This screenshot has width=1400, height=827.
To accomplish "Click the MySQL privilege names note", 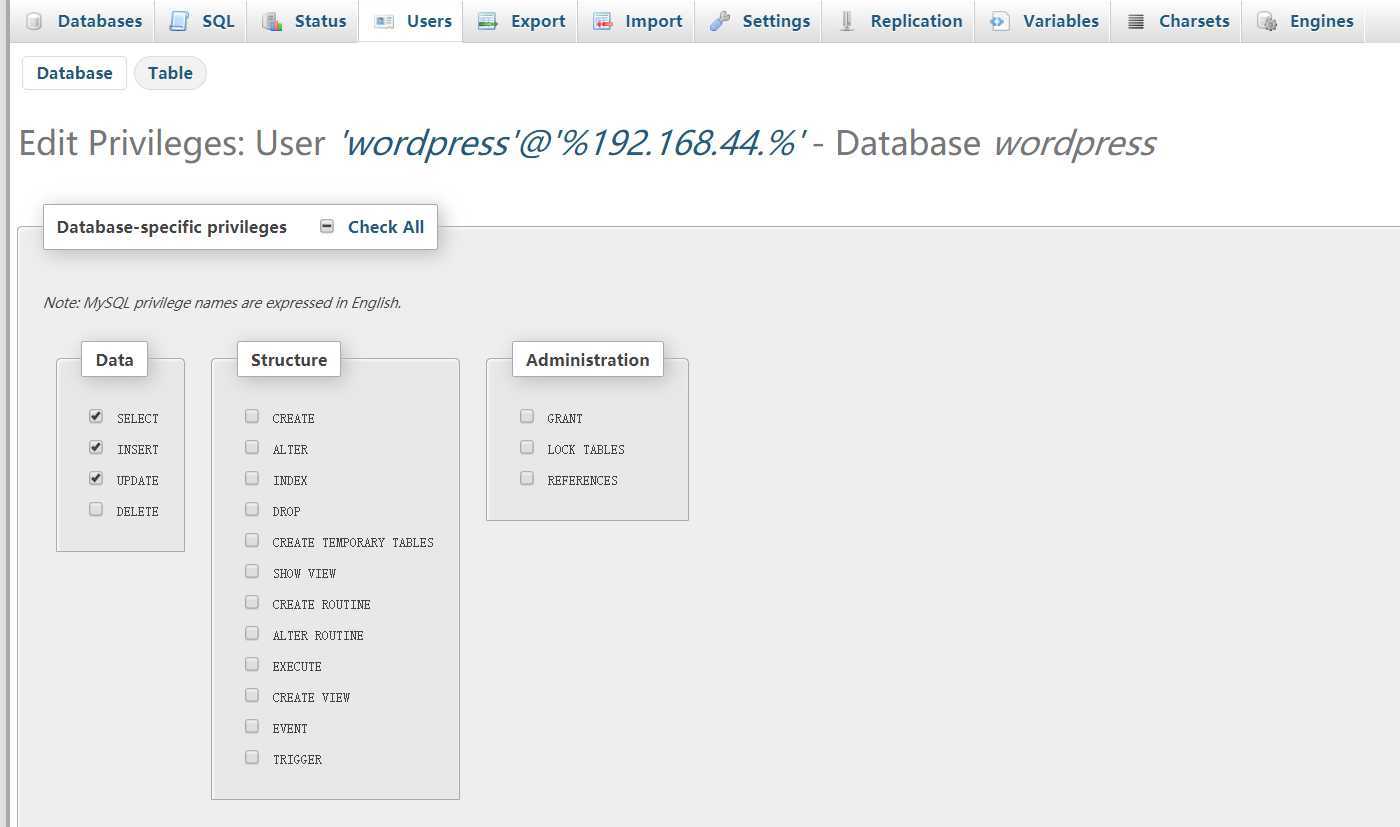I will coord(222,303).
